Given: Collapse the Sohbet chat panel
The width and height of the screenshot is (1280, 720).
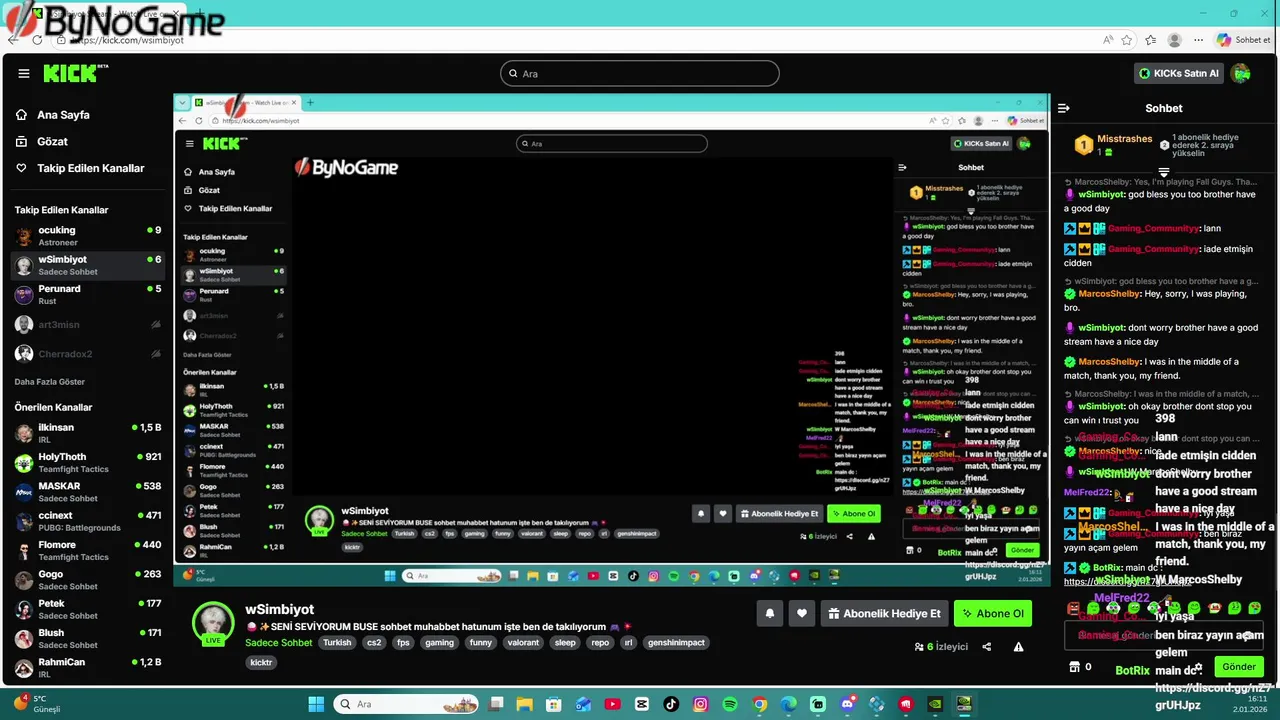Looking at the screenshot, I should 1065,108.
